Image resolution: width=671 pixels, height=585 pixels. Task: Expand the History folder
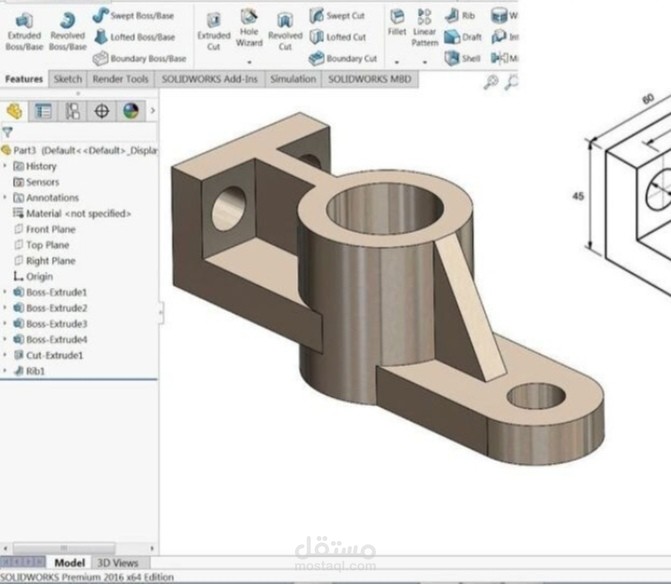pos(5,166)
